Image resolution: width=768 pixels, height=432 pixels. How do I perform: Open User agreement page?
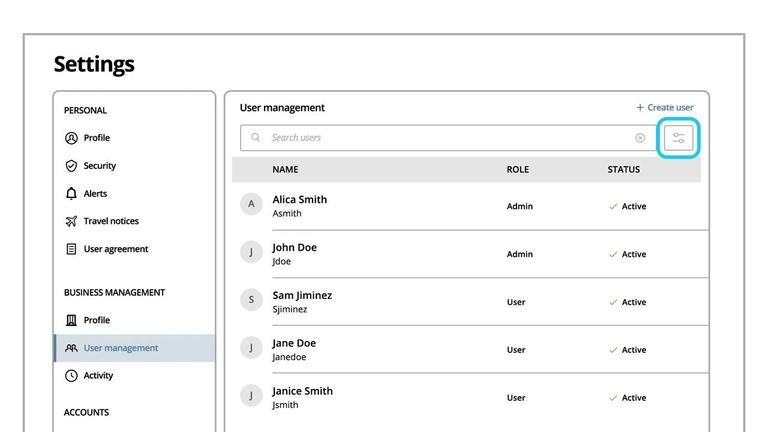point(116,249)
